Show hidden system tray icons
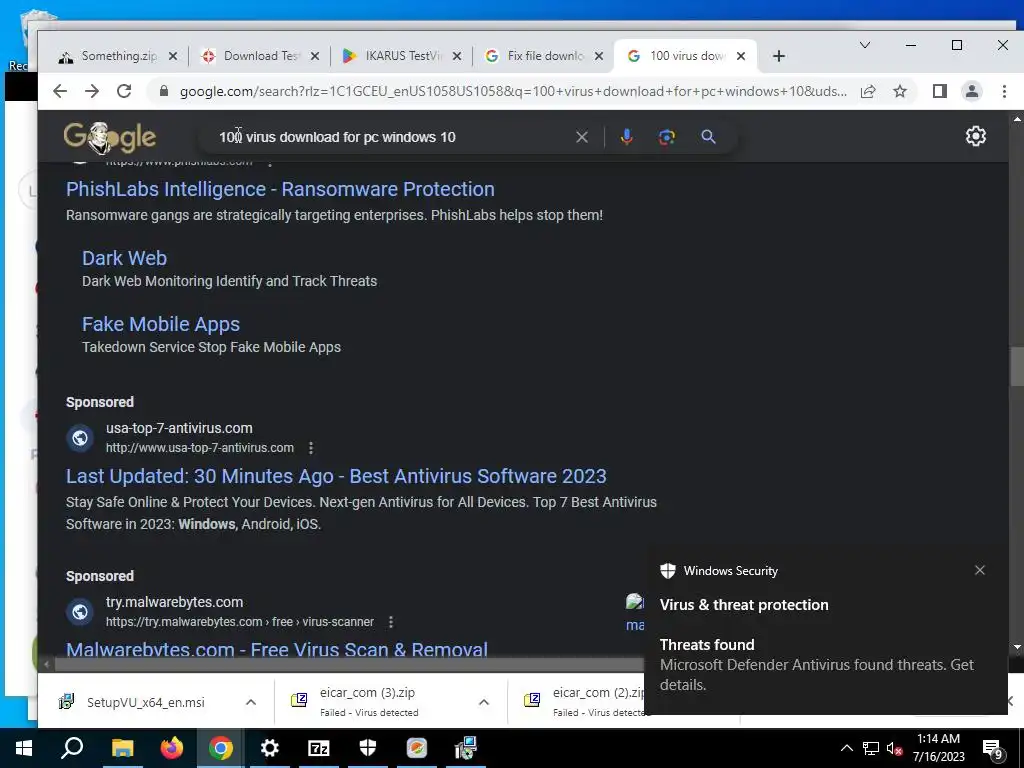Image resolution: width=1024 pixels, height=768 pixels. [846, 748]
